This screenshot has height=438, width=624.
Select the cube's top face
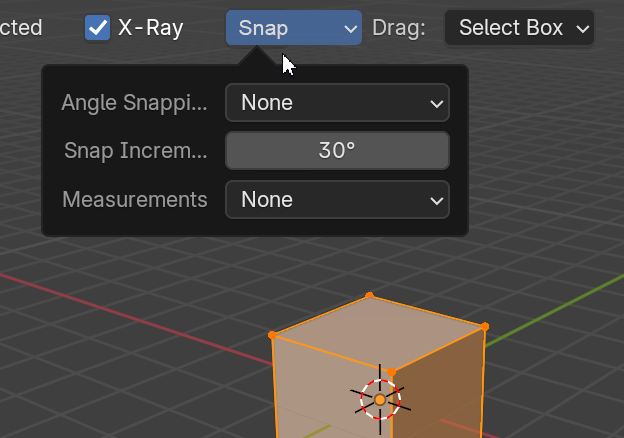click(x=378, y=330)
